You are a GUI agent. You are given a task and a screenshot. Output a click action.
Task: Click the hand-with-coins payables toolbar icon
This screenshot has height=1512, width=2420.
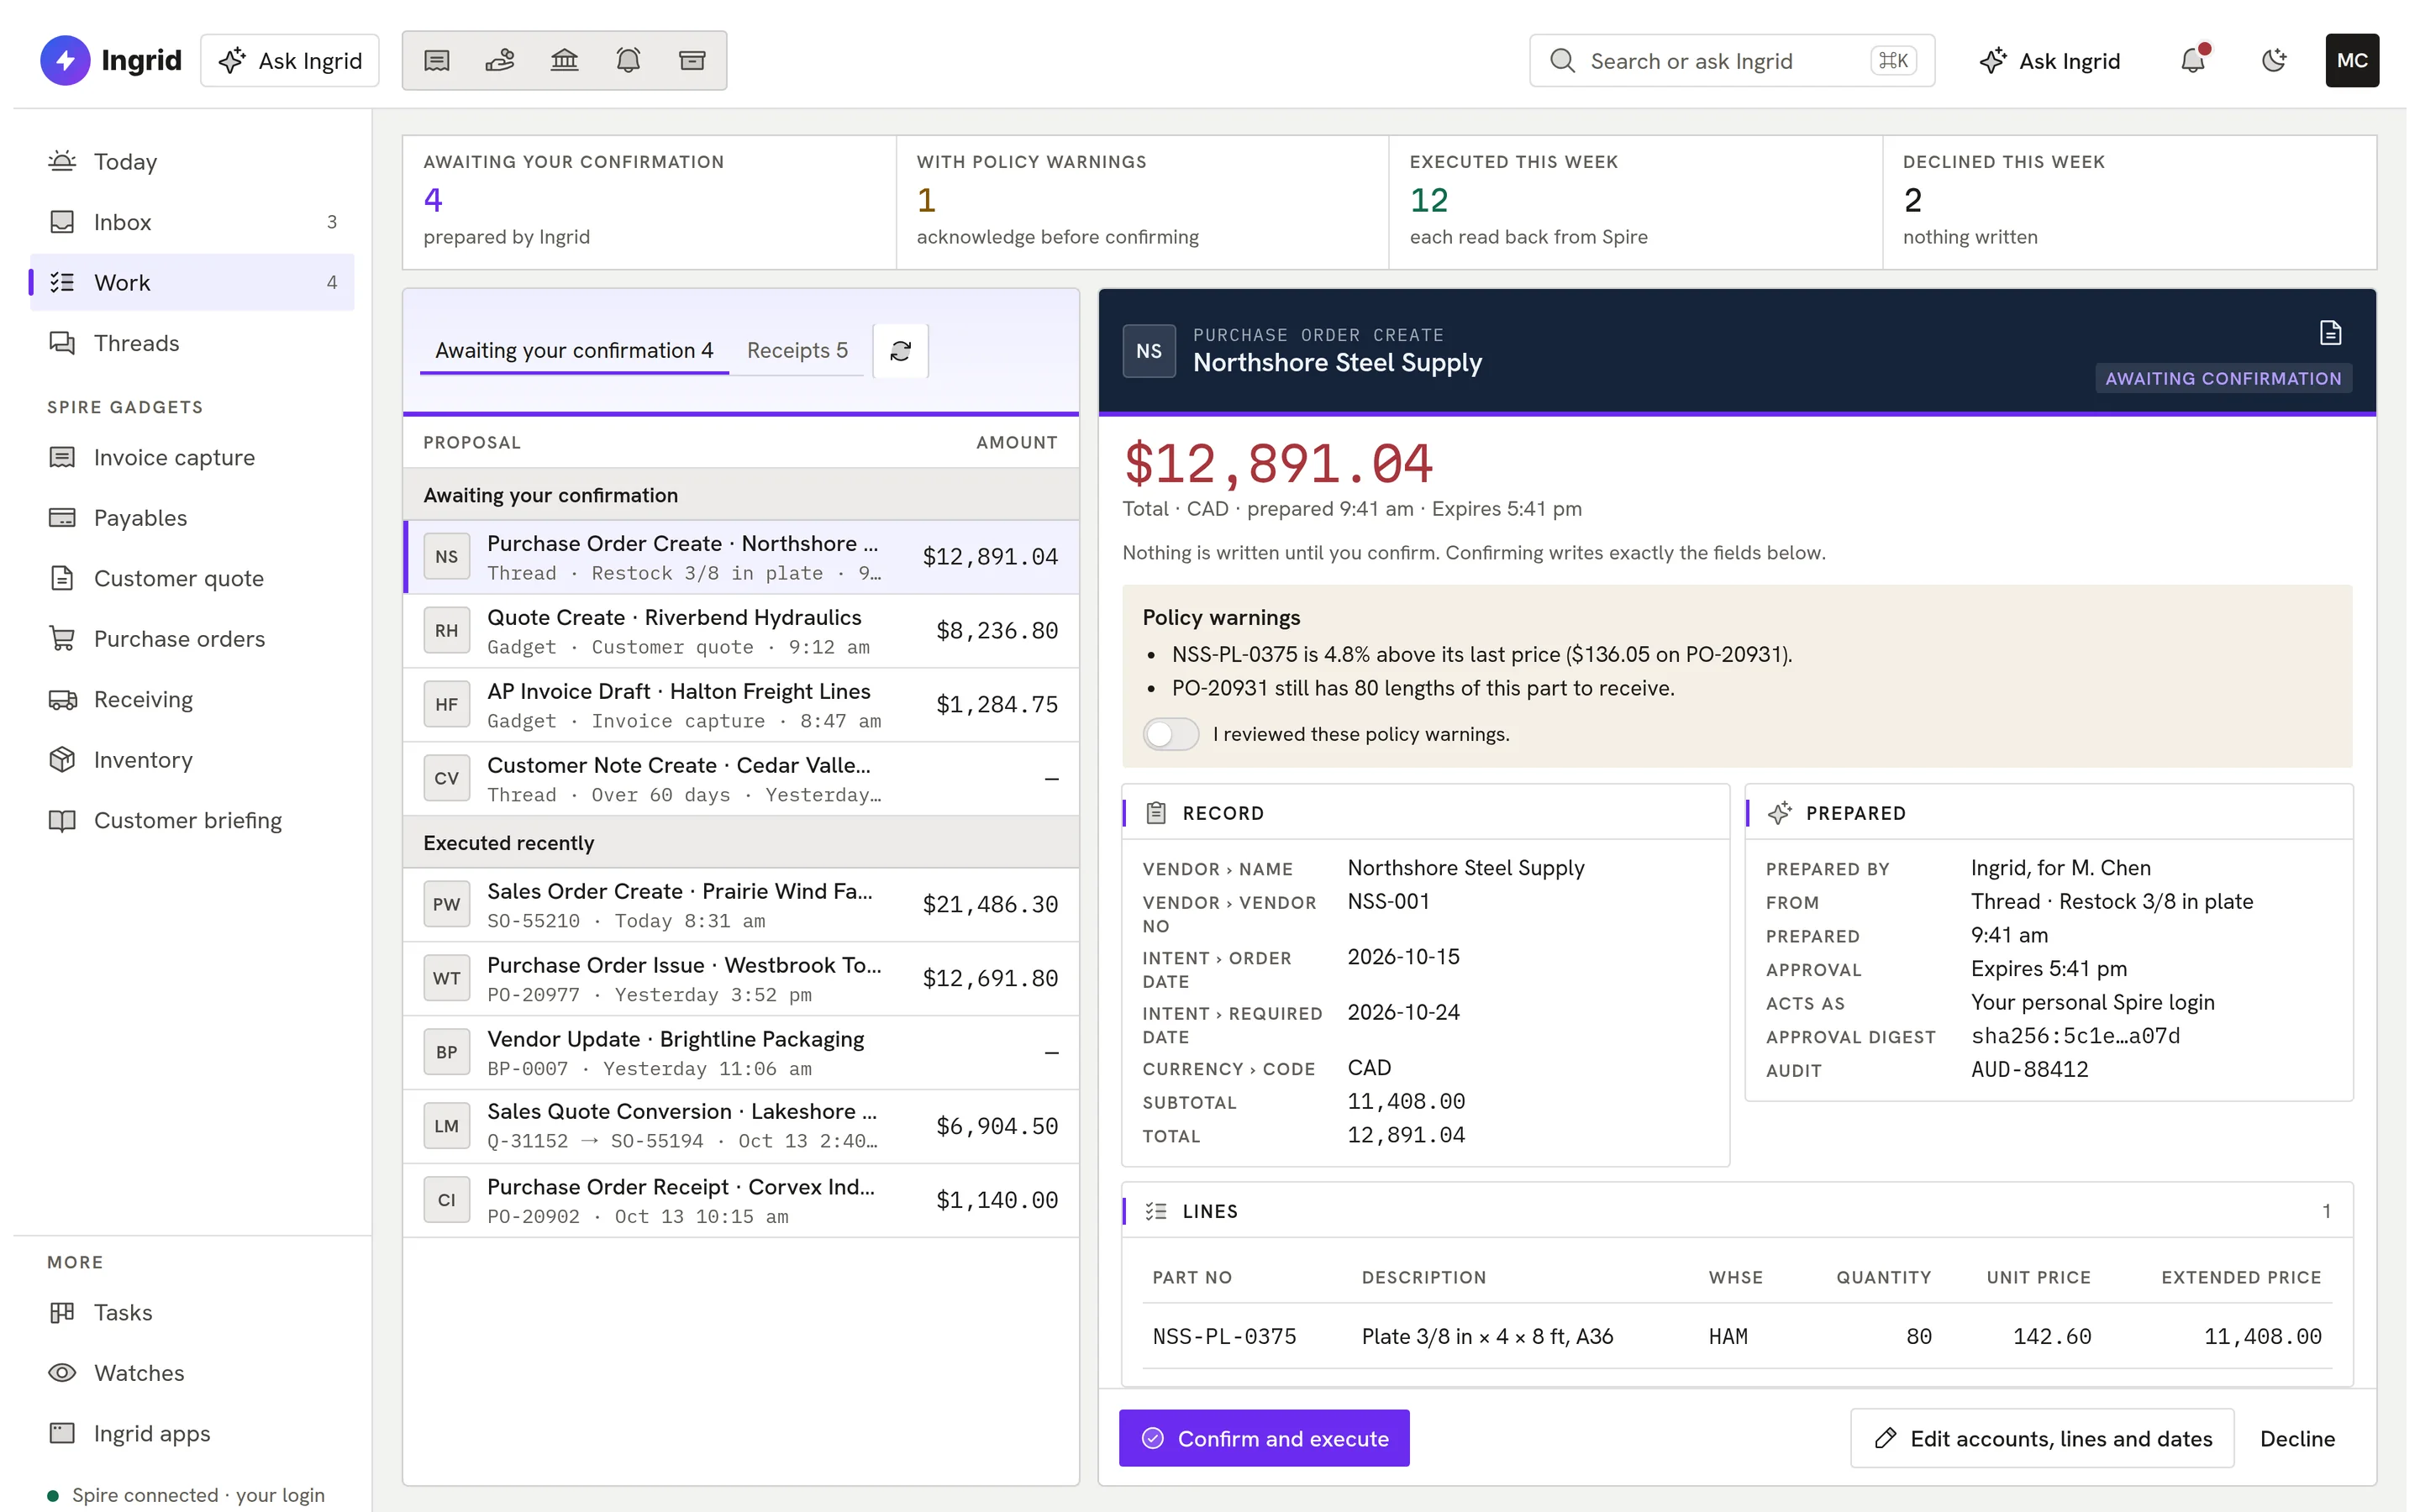pos(500,61)
